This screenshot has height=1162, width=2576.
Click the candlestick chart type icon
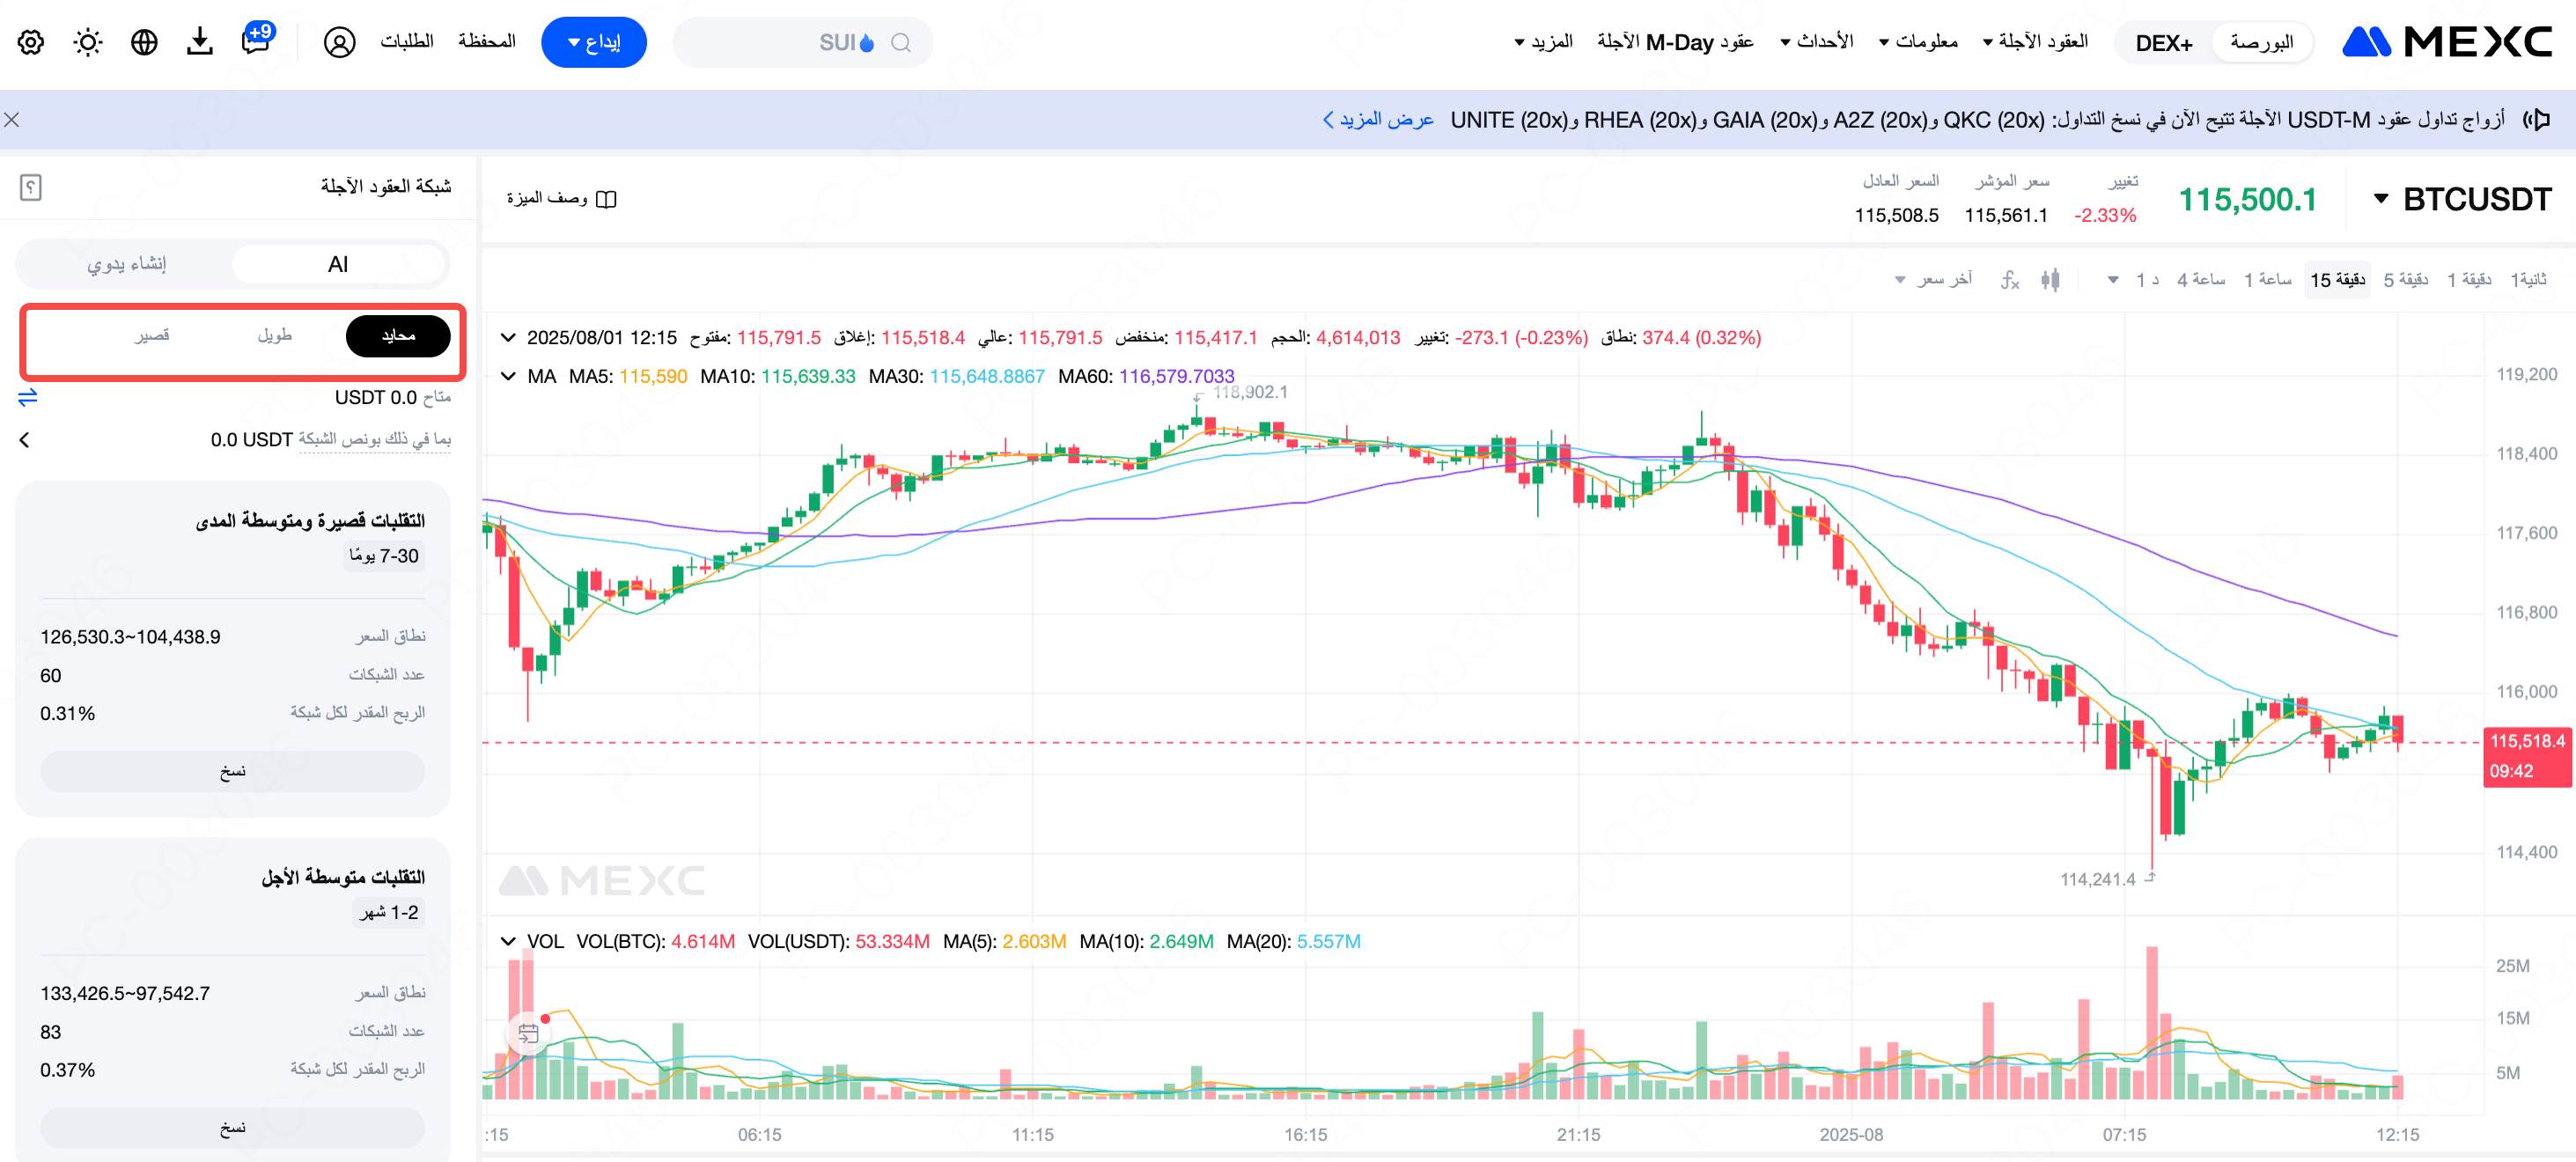pyautogui.click(x=2050, y=280)
